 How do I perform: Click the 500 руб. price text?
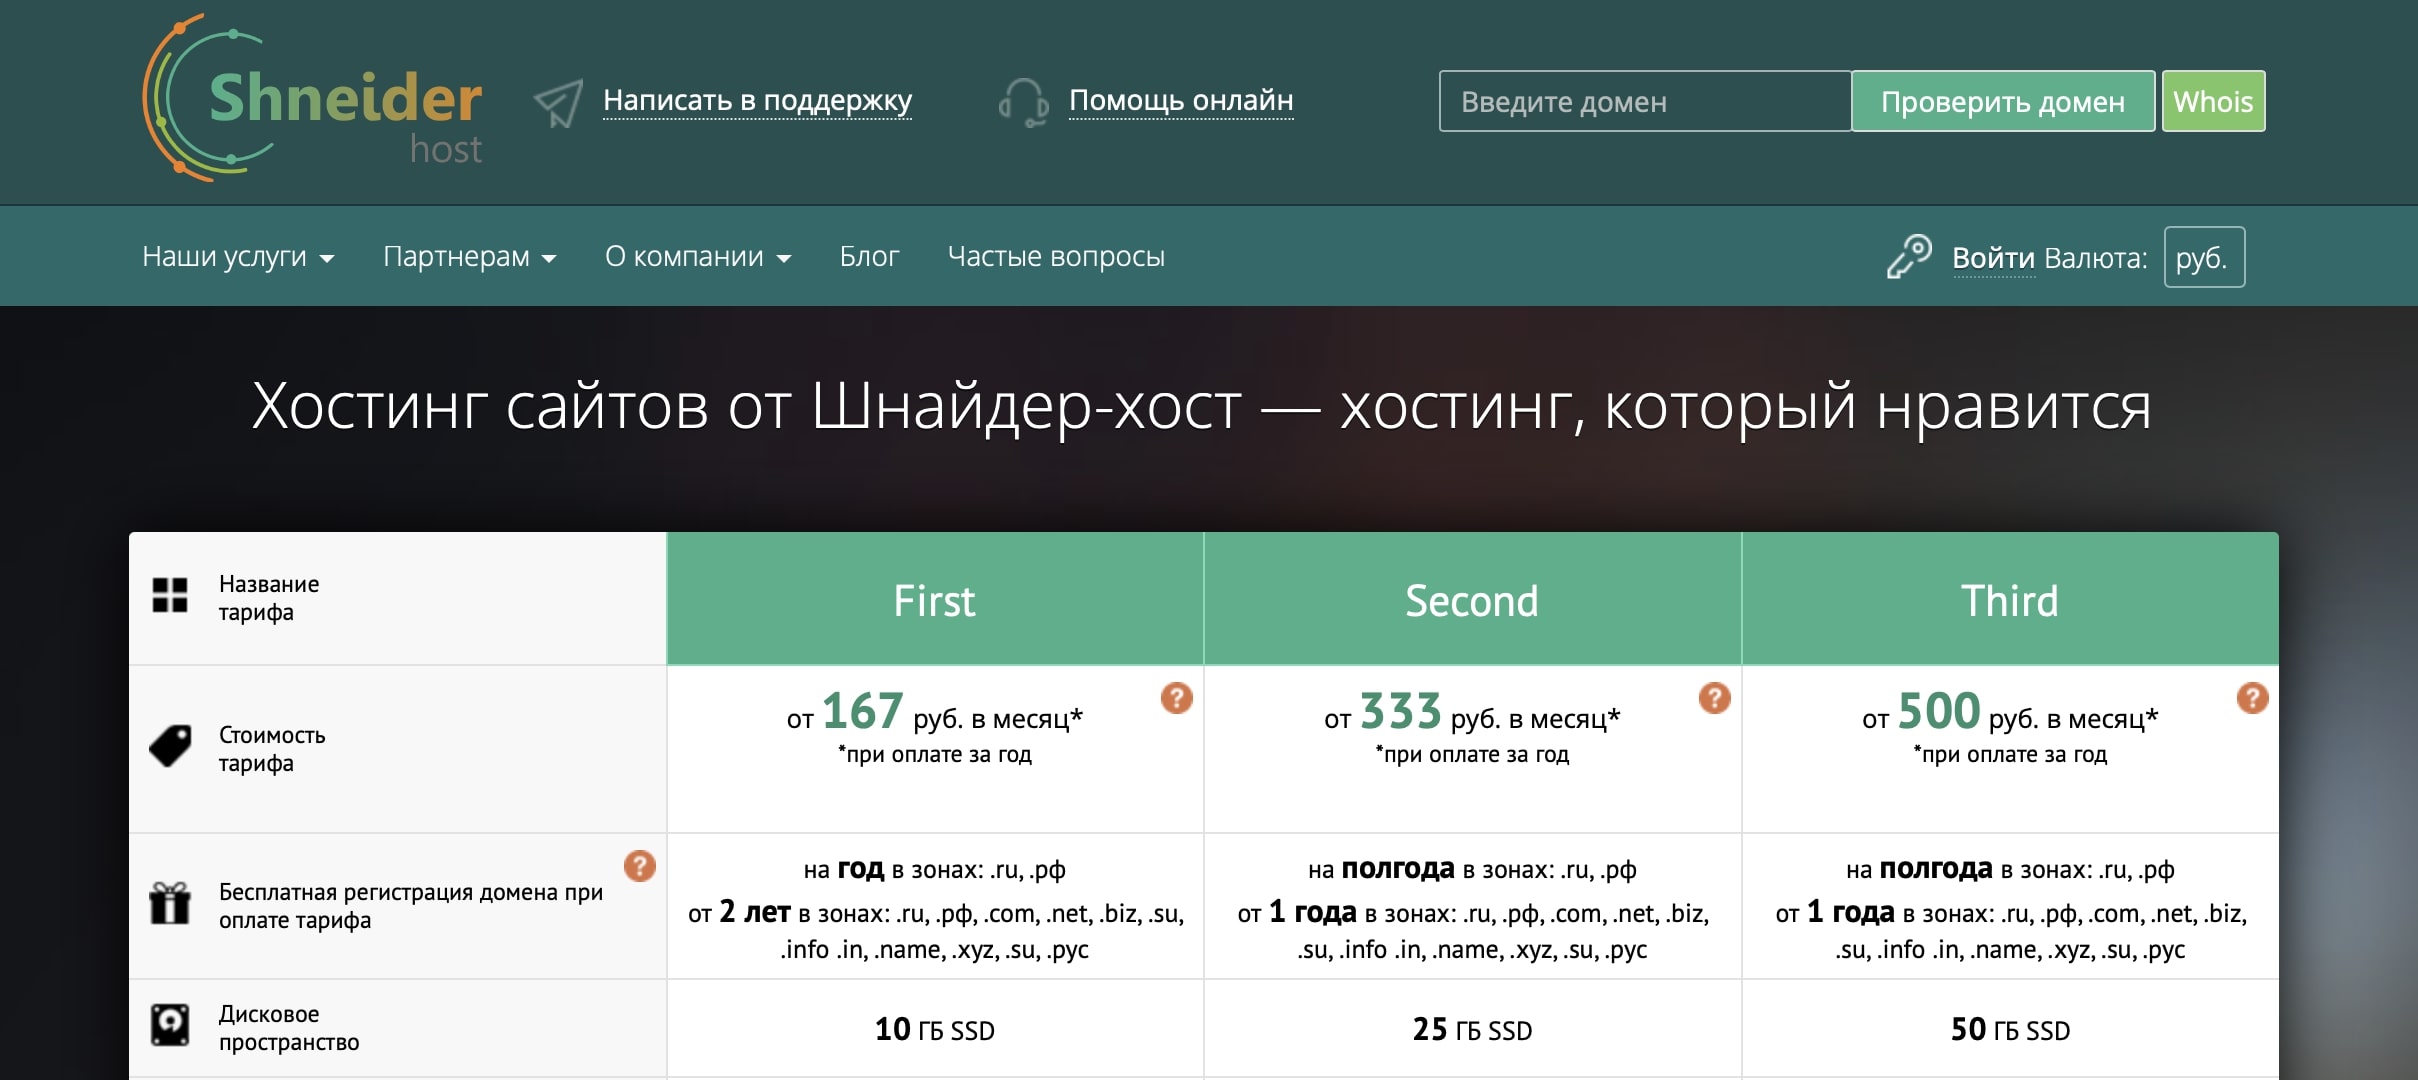[2010, 713]
